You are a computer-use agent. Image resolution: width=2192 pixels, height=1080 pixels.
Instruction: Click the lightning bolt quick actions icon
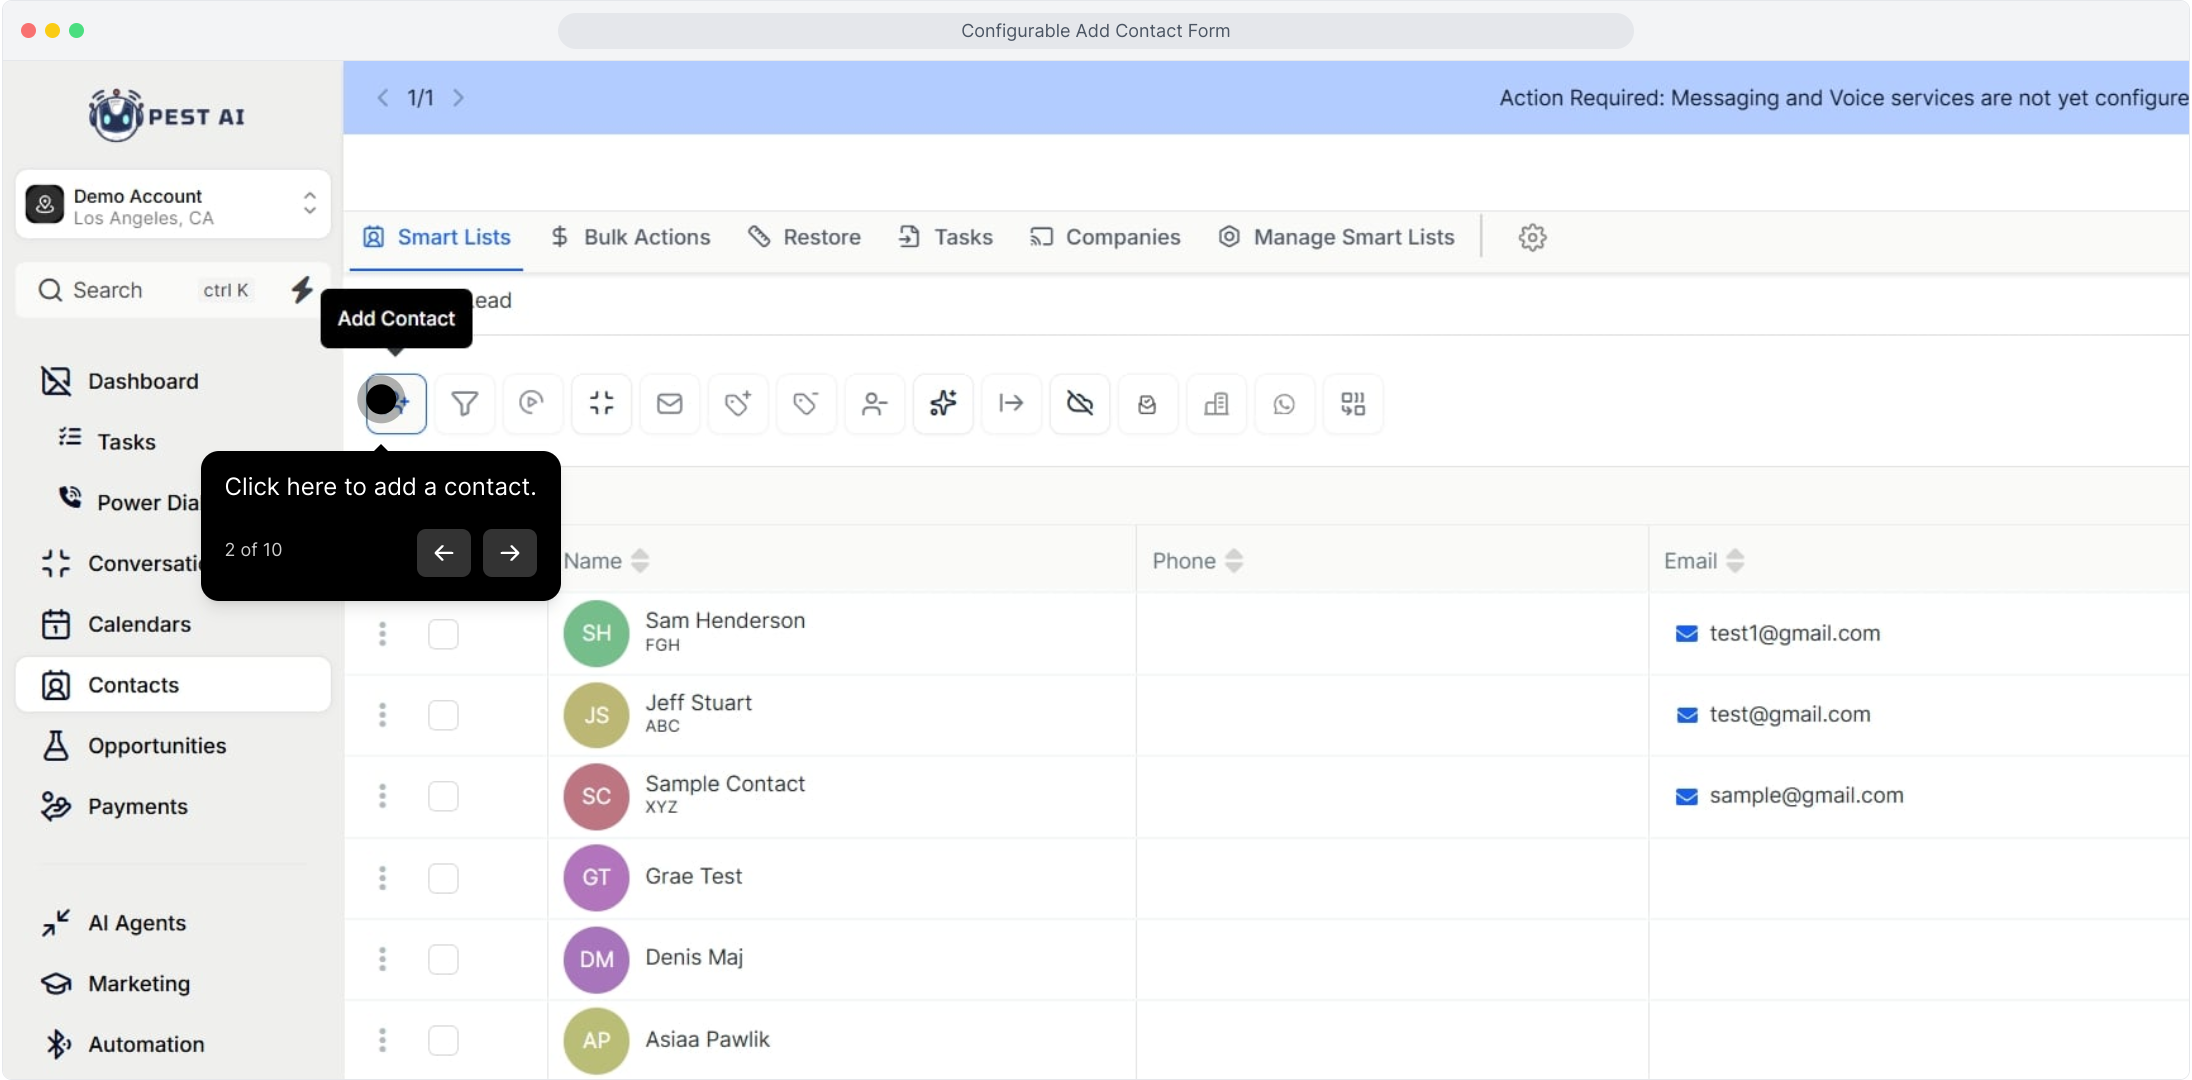tap(302, 290)
